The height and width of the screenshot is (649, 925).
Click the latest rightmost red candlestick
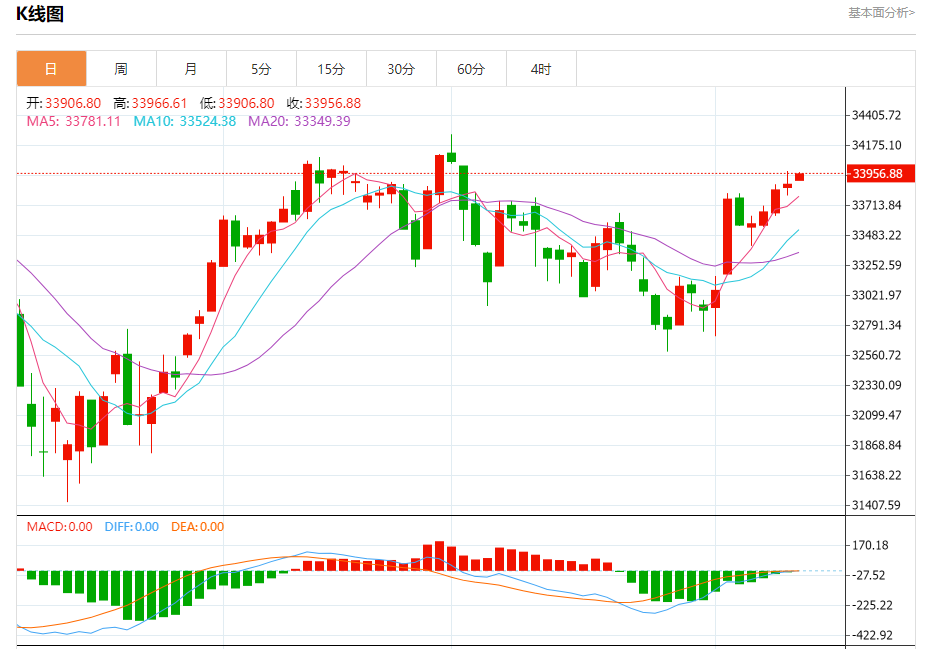coord(799,176)
